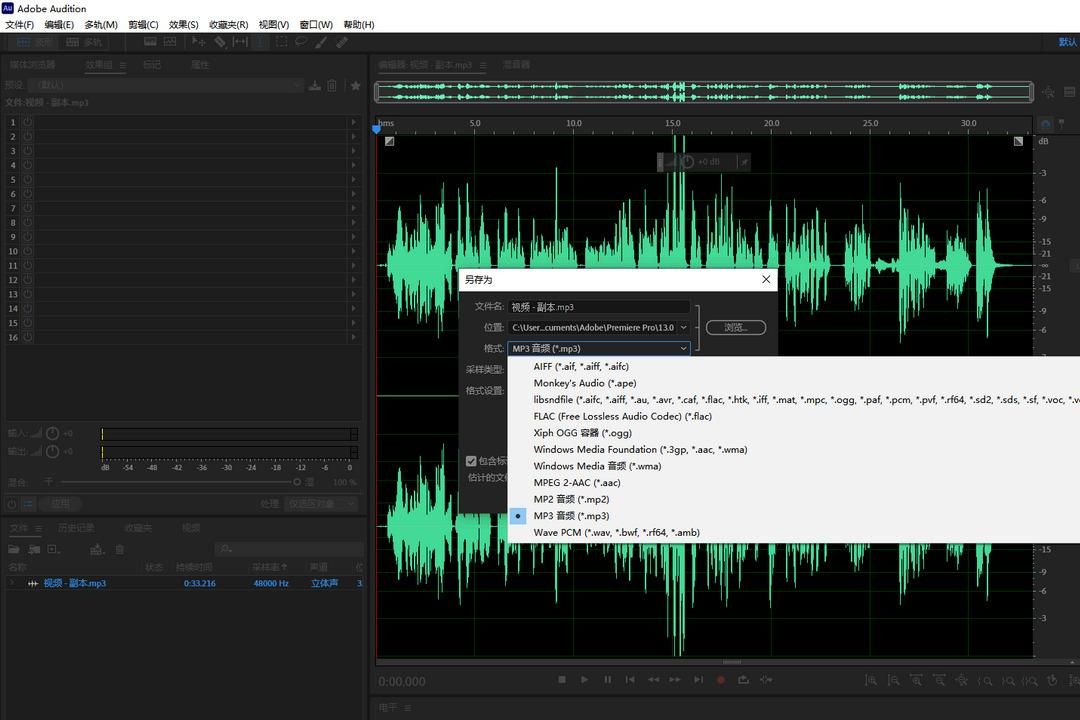Click the mix dry/wet slider handle
The image size is (1080, 720).
click(297, 482)
